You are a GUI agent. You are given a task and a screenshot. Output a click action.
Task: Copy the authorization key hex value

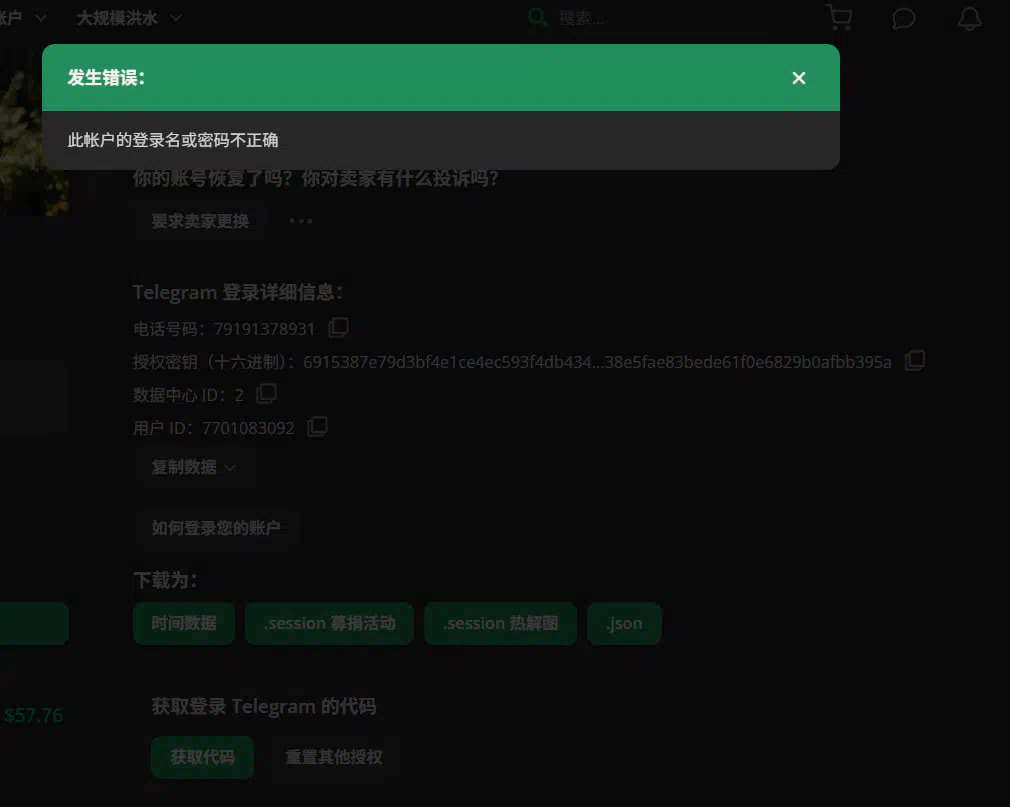(x=915, y=361)
